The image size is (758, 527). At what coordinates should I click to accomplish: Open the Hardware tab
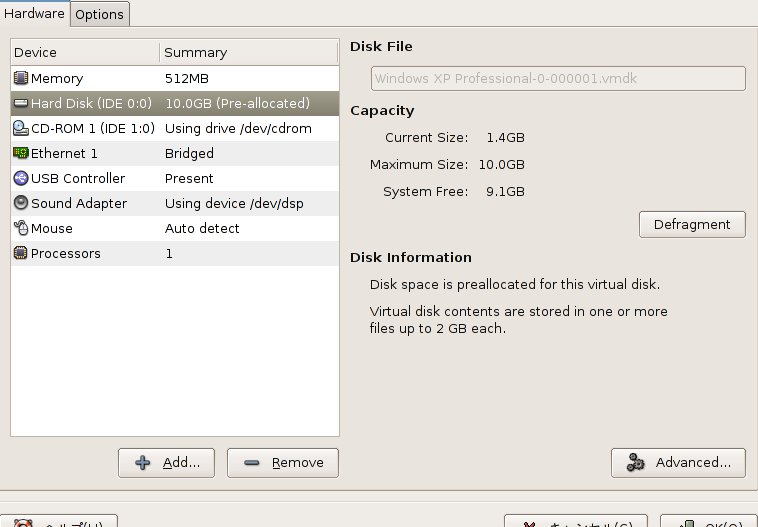point(35,14)
